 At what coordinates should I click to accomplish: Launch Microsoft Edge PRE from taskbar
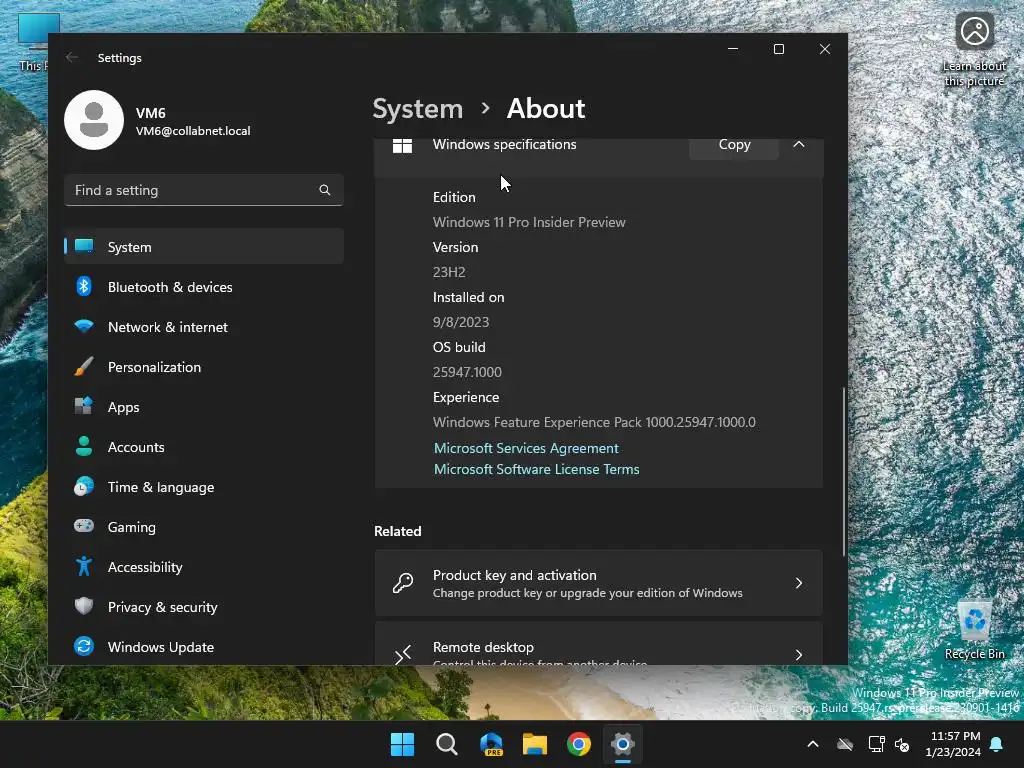(491, 744)
